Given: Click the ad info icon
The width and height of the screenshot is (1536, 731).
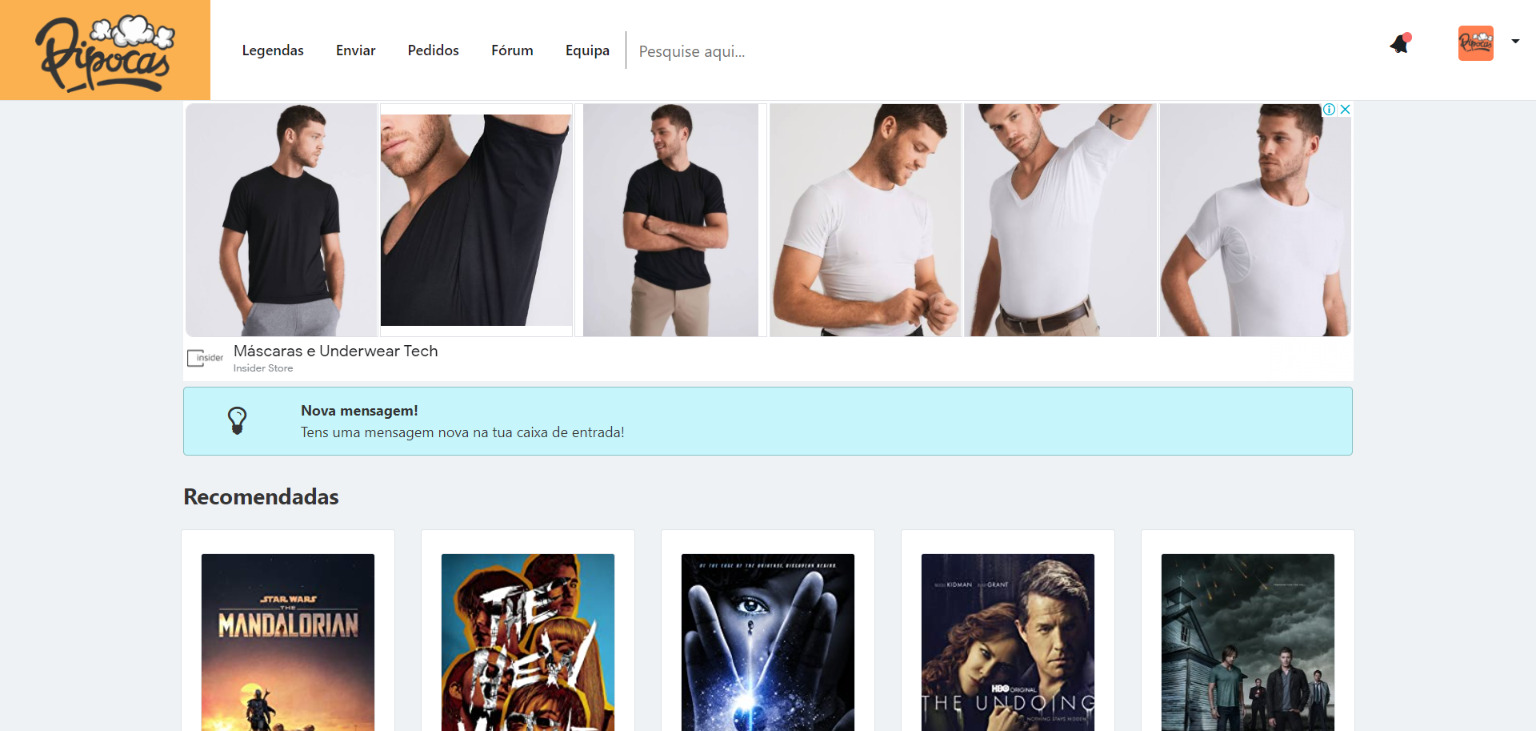Looking at the screenshot, I should (x=1330, y=109).
